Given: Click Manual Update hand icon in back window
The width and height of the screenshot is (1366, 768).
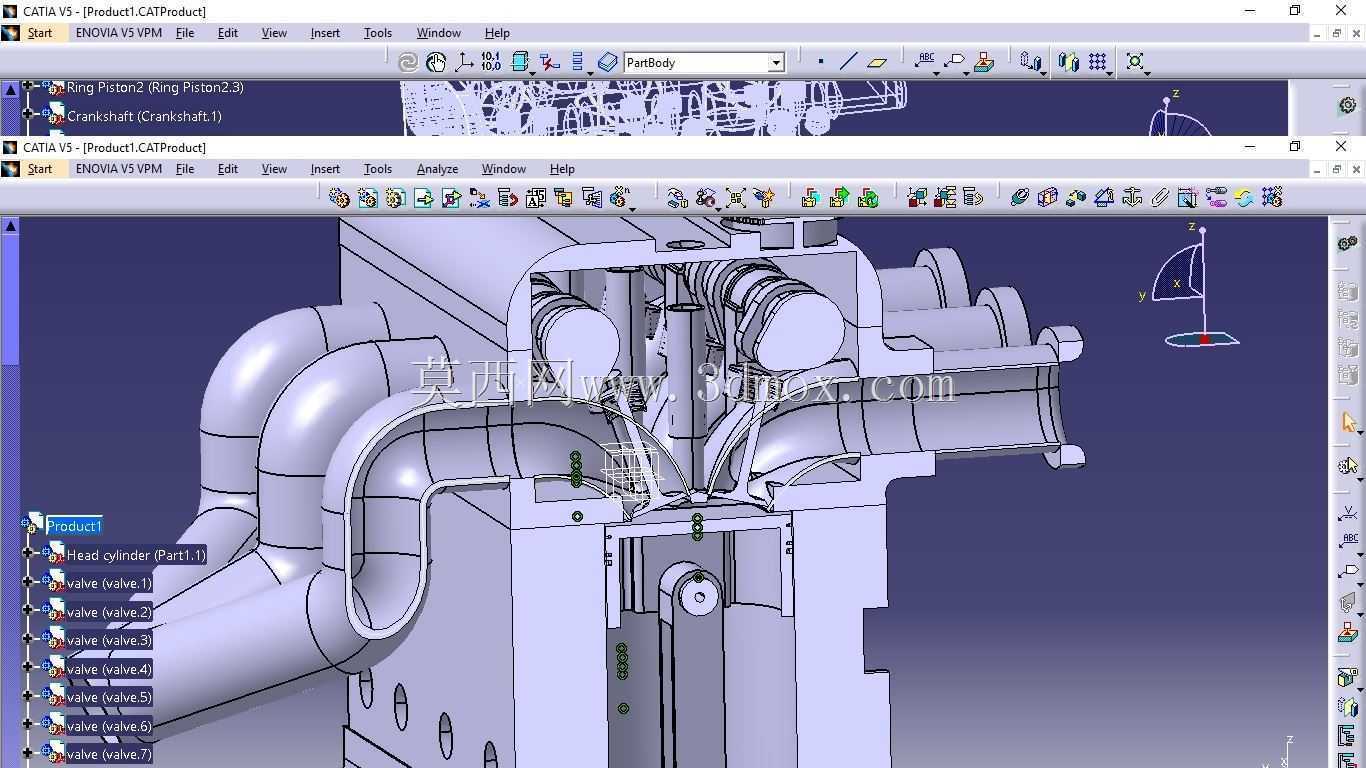Looking at the screenshot, I should point(436,62).
